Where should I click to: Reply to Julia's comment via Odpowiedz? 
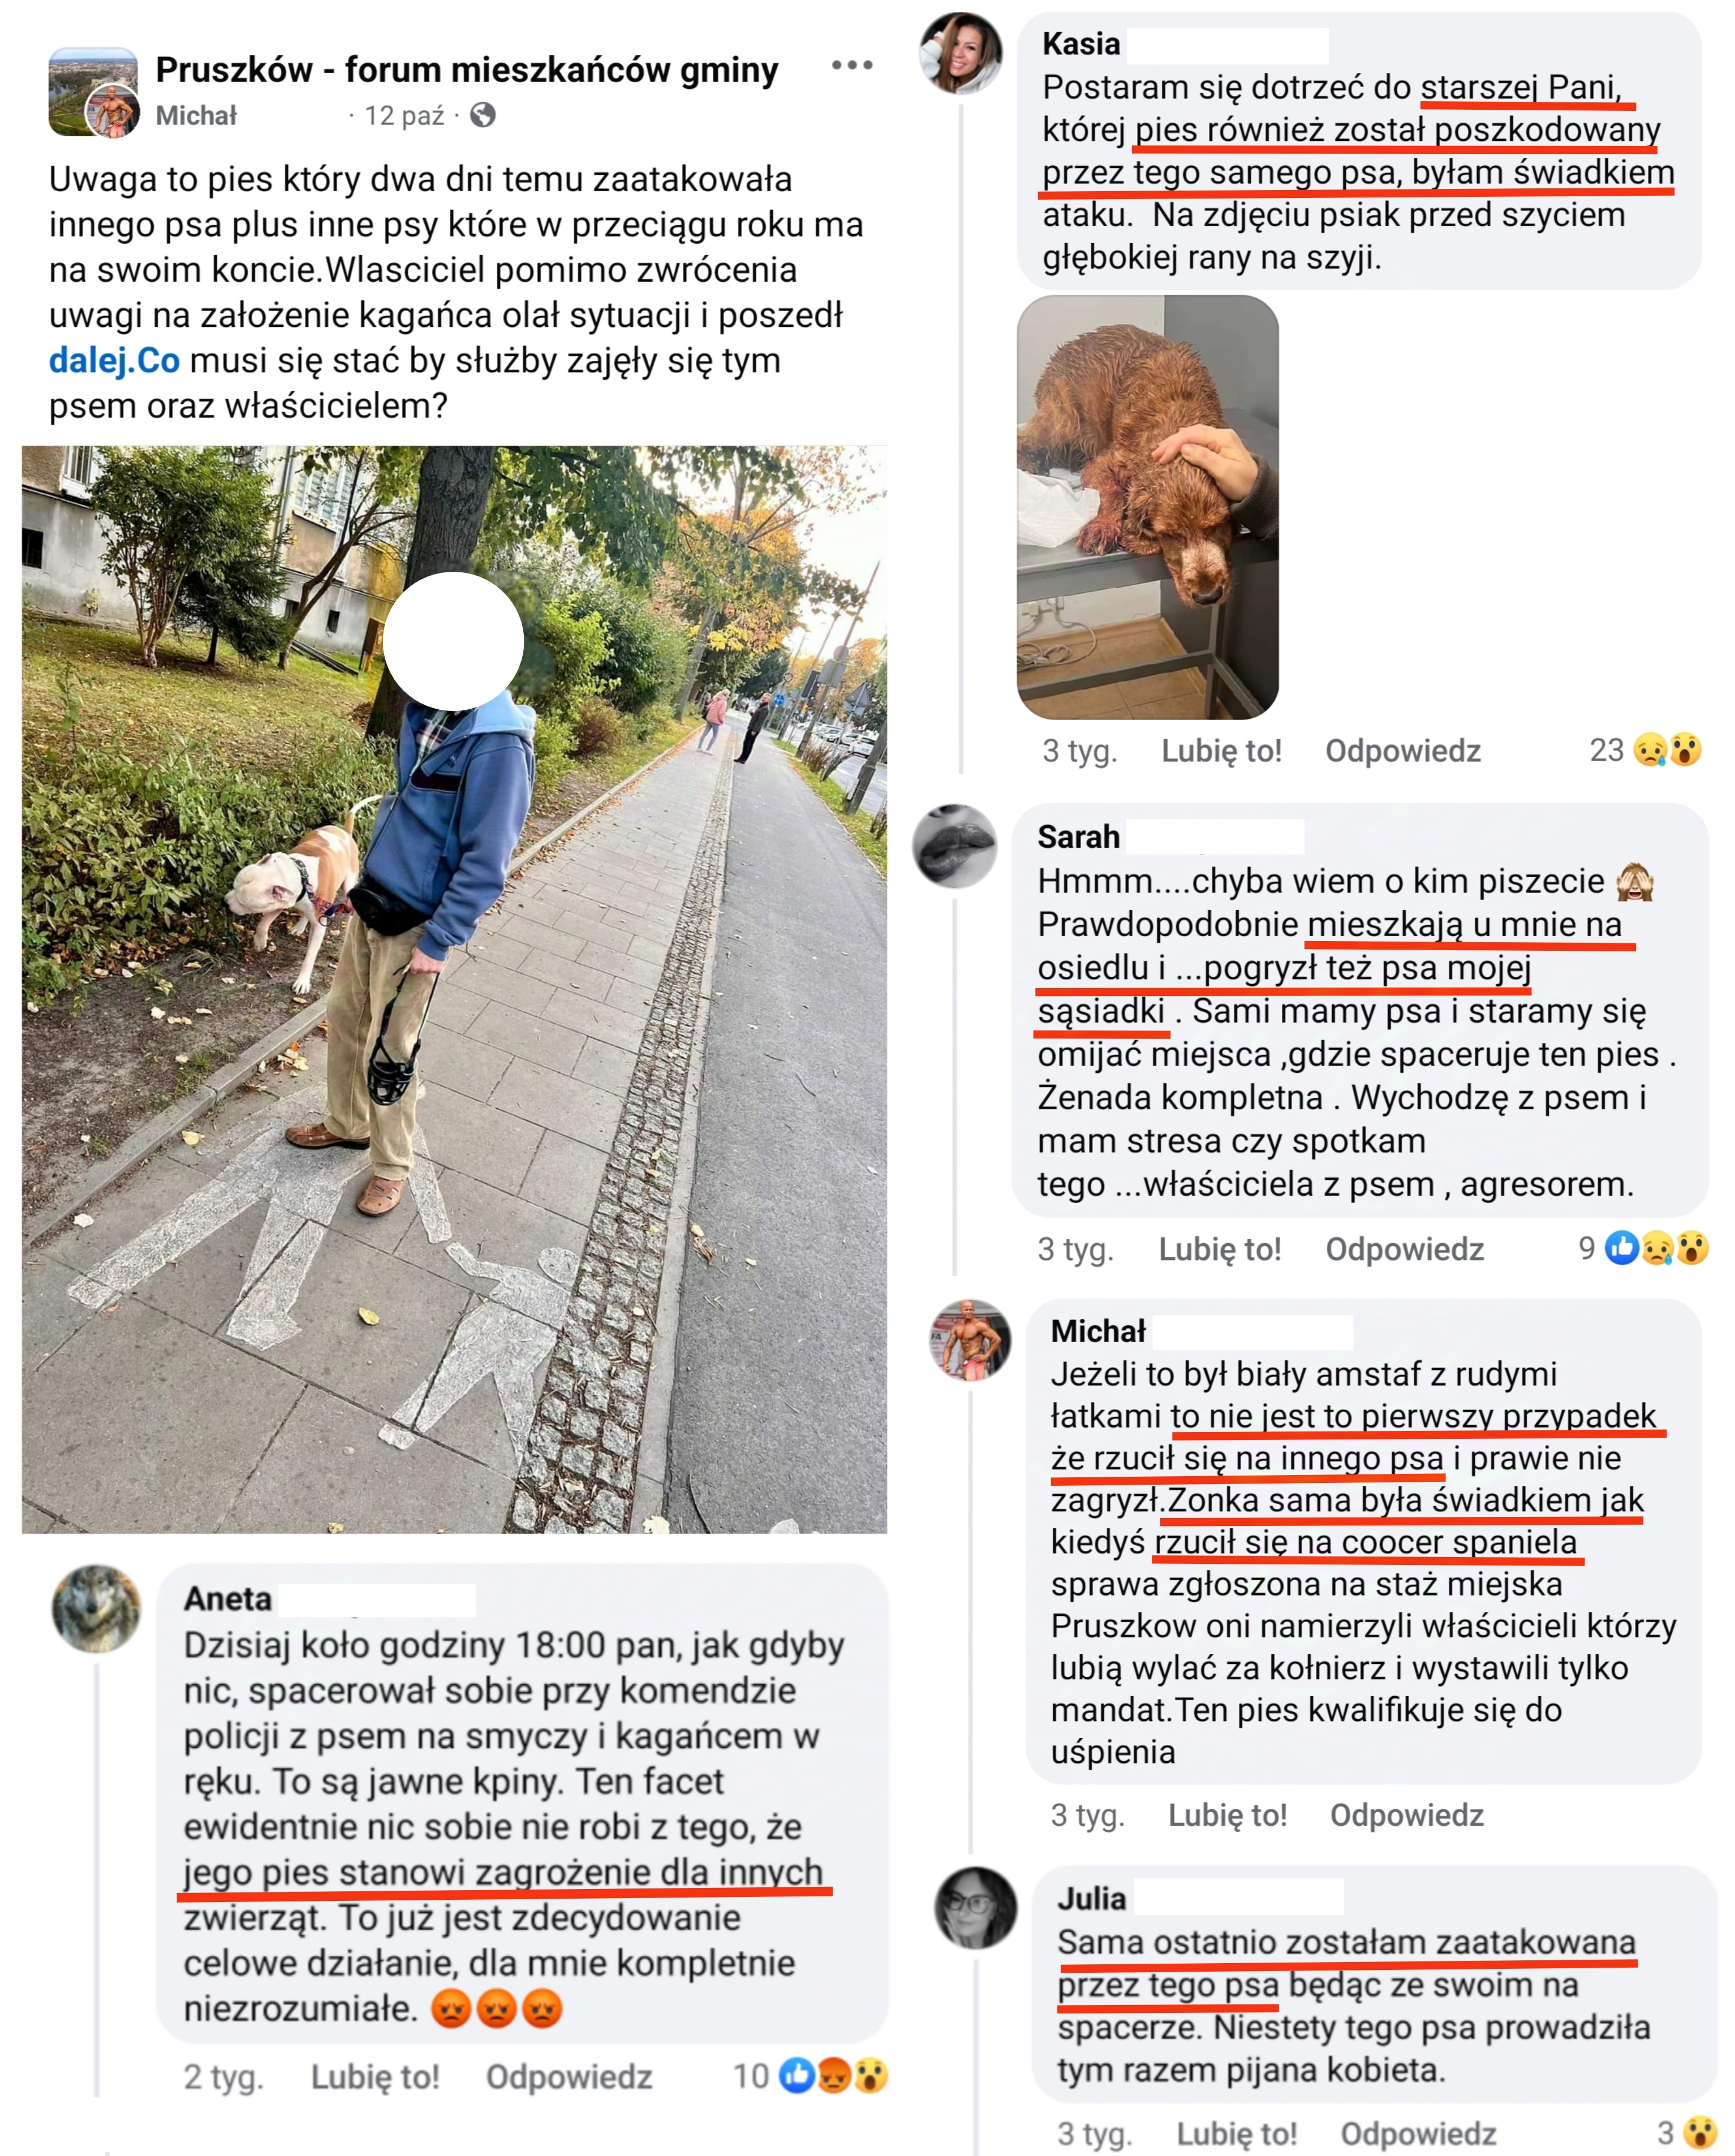point(1418,2134)
